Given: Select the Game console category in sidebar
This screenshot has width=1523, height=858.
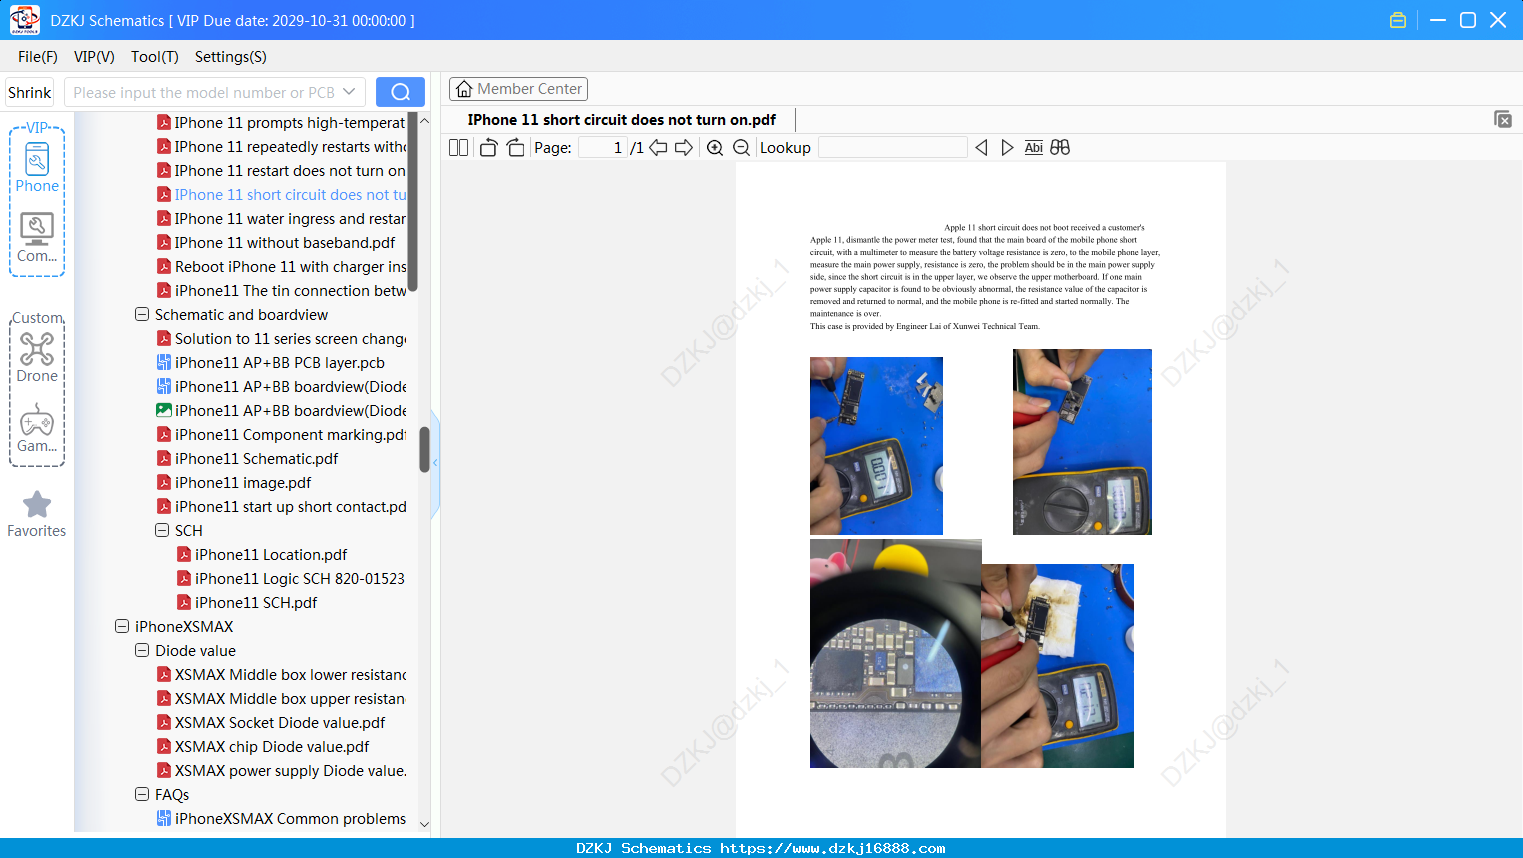Looking at the screenshot, I should coord(37,428).
